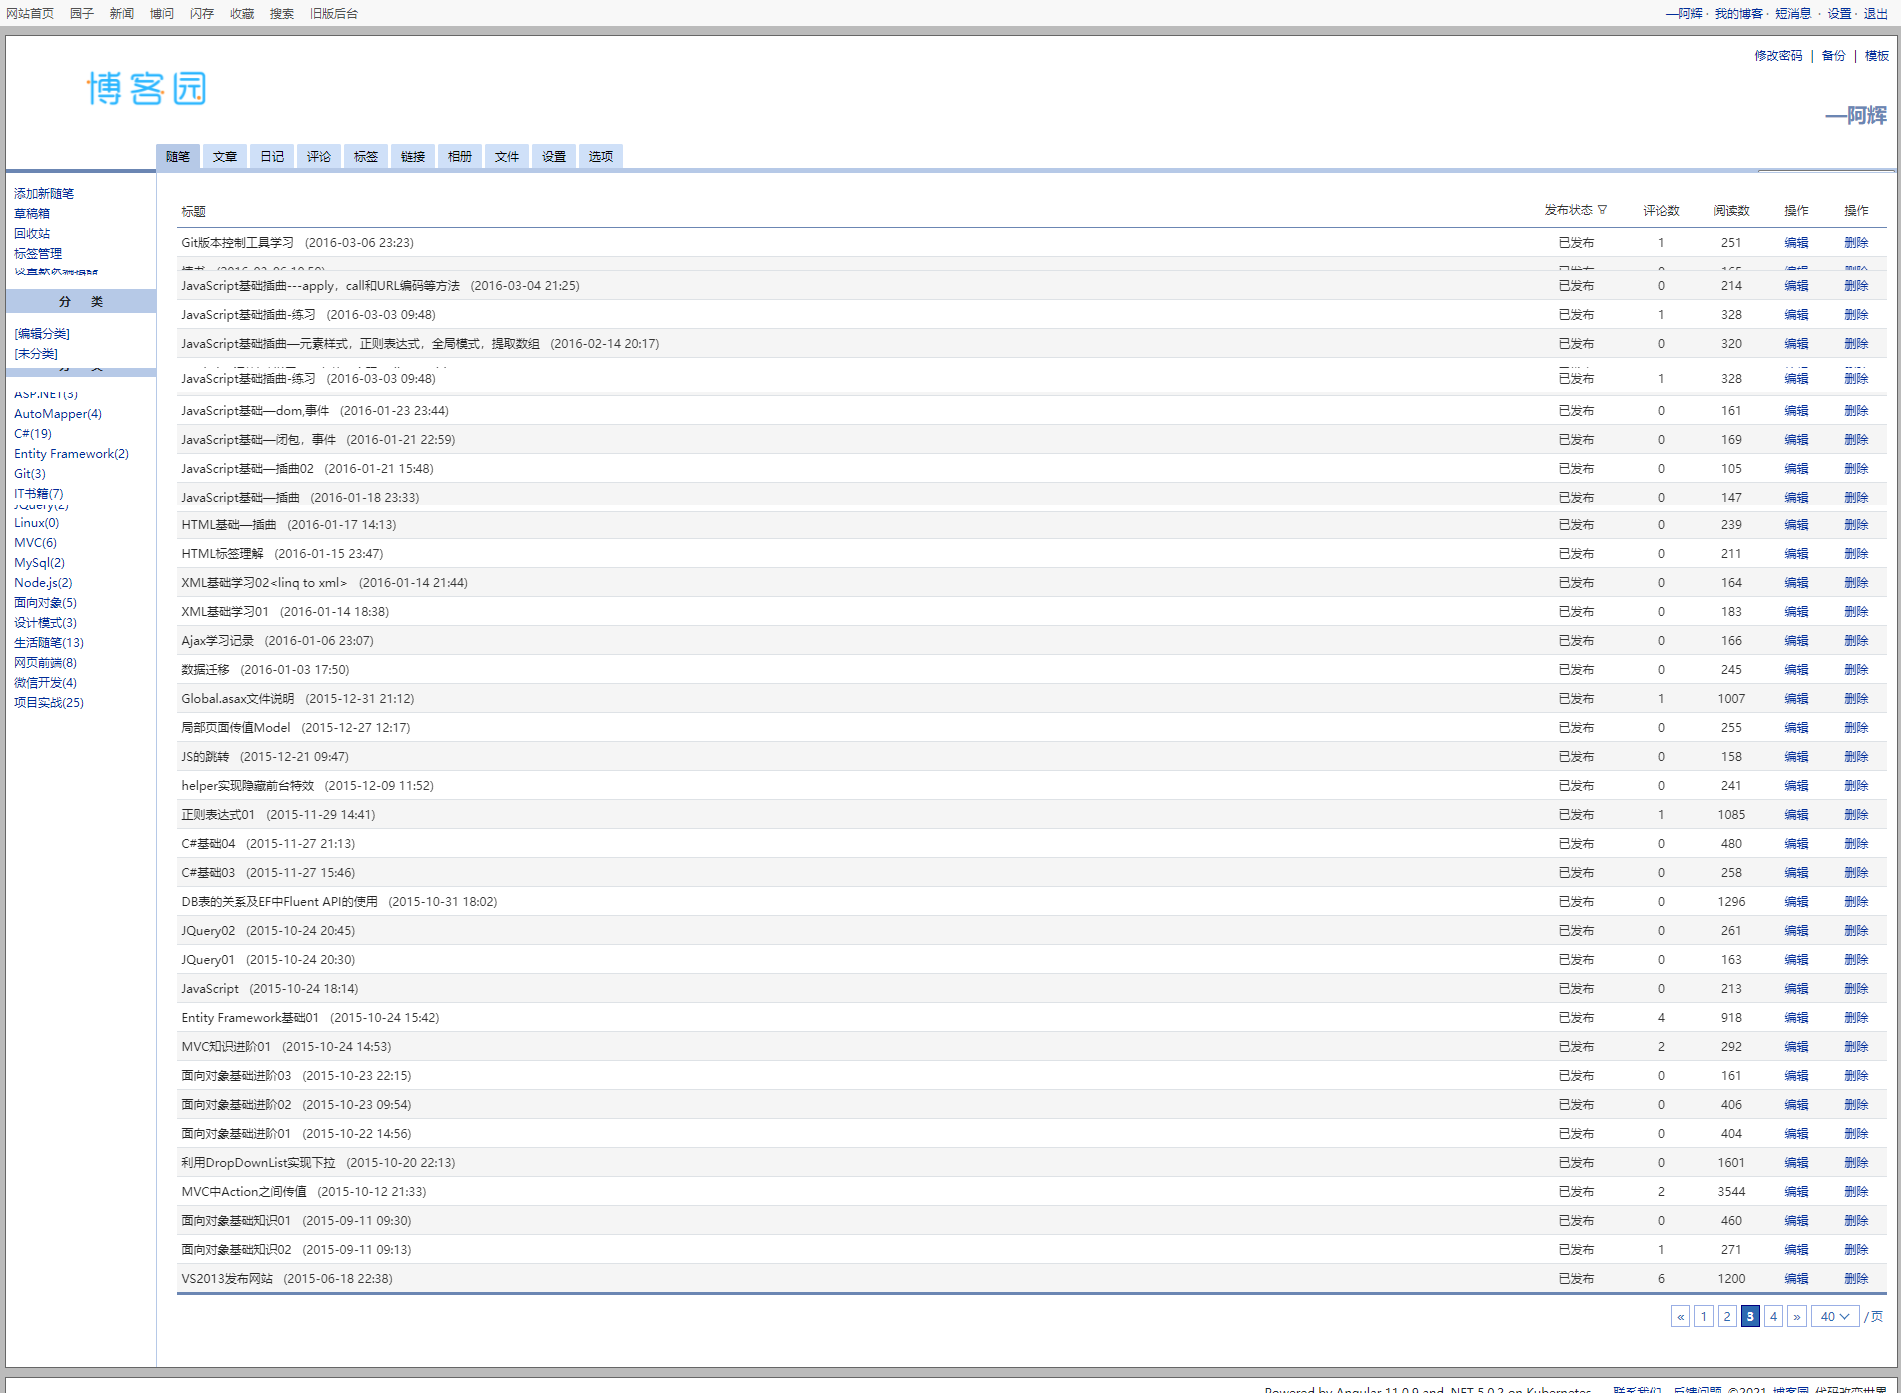Open 新闻 in top navigation

click(122, 13)
